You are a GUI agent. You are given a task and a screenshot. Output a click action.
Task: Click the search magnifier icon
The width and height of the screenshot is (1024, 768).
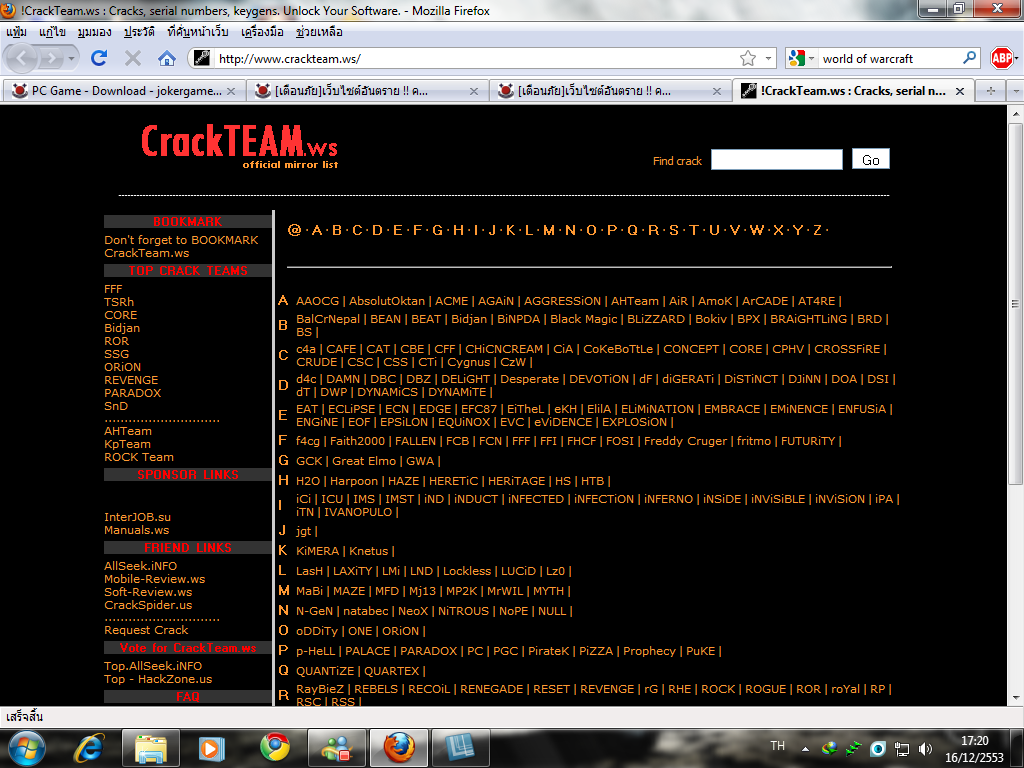click(x=970, y=58)
